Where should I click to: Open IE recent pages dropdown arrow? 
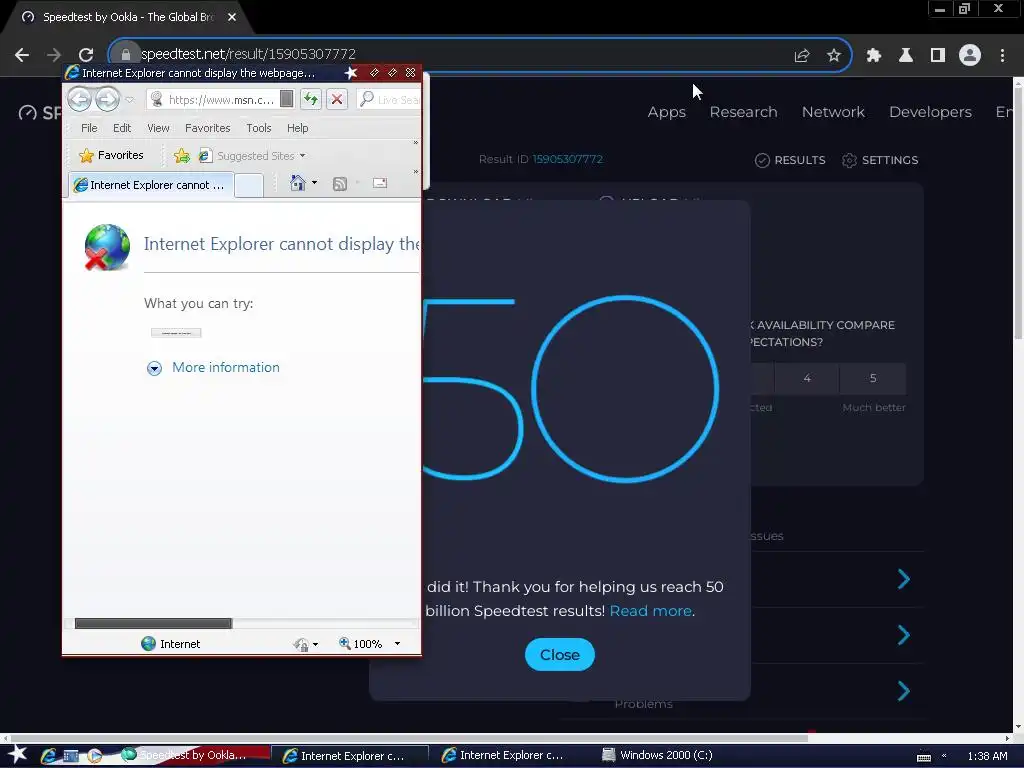tap(129, 100)
